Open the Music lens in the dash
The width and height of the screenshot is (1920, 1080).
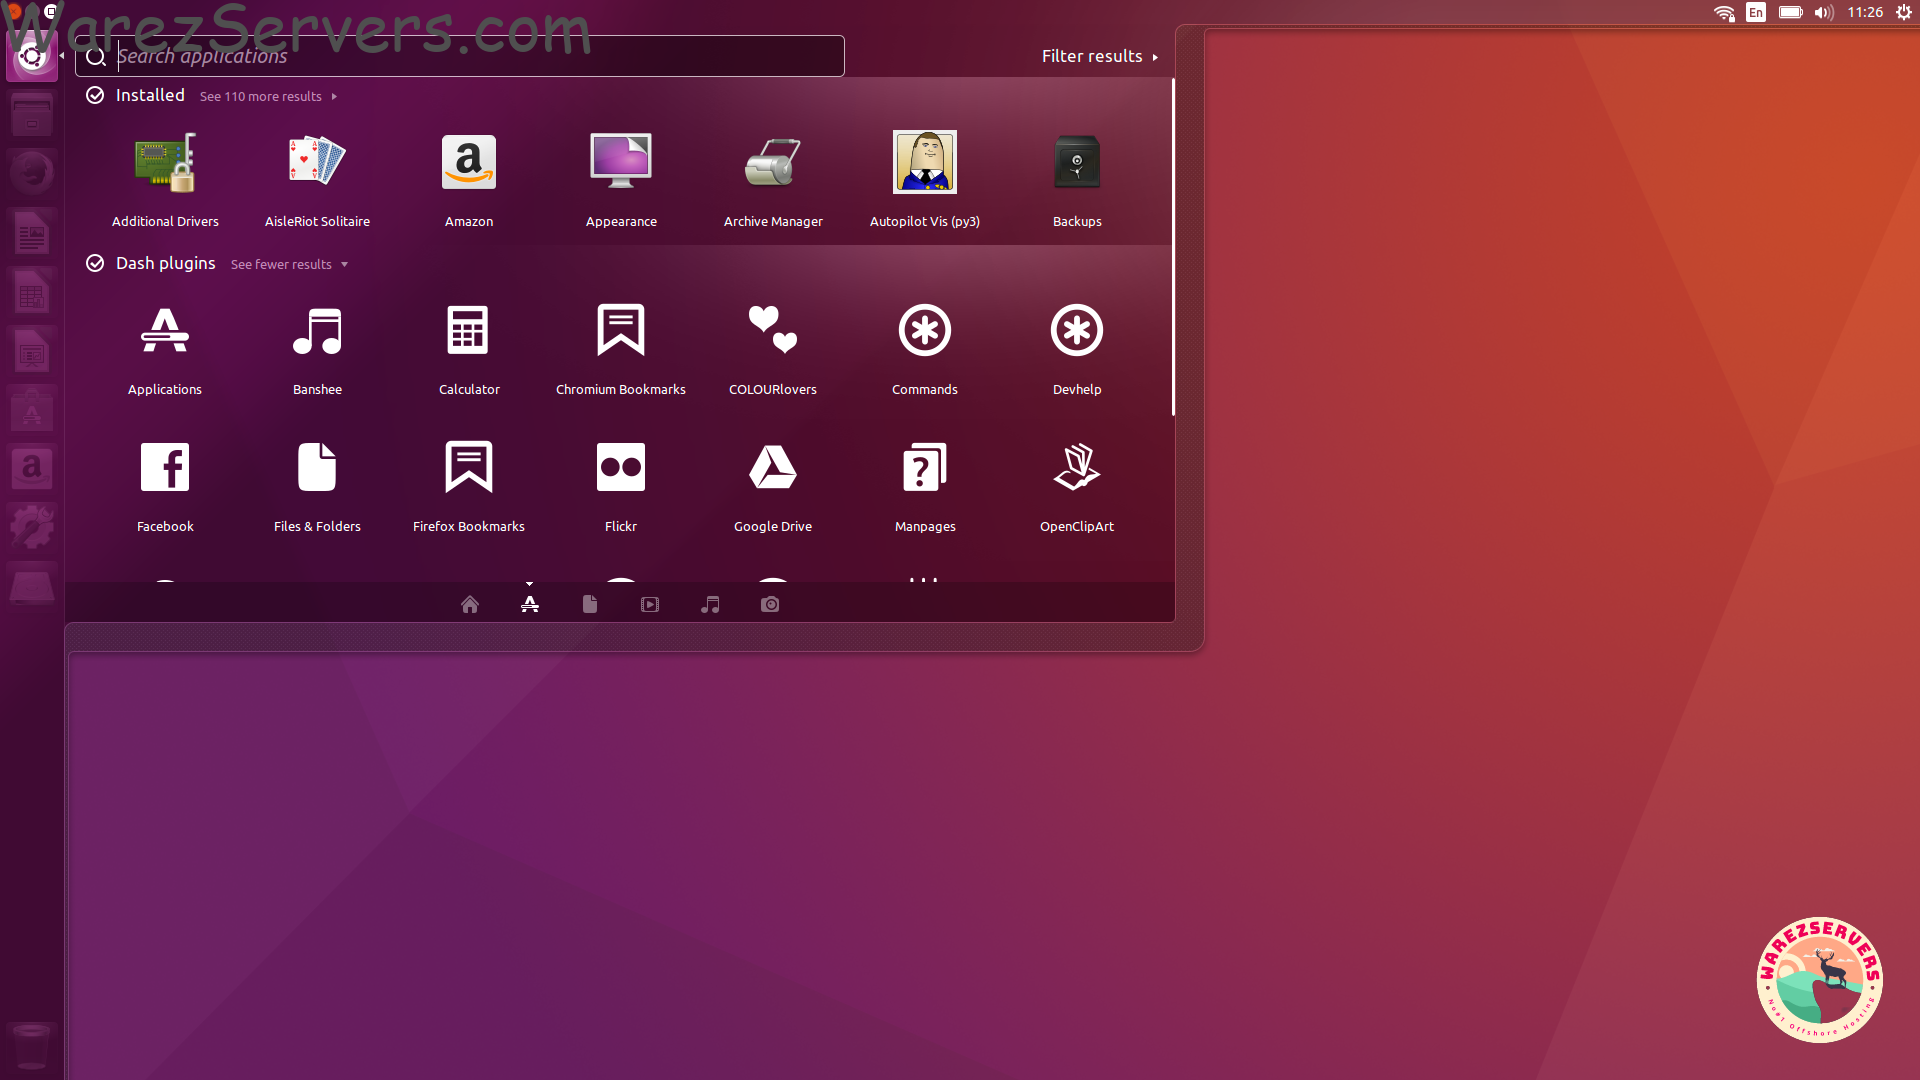710,604
